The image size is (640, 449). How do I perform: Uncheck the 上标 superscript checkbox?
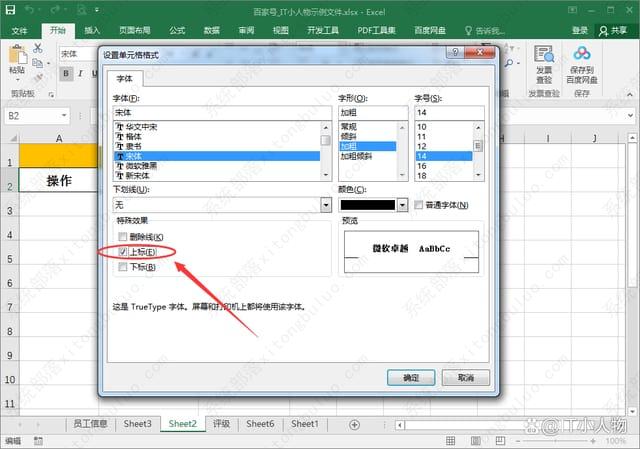123,252
